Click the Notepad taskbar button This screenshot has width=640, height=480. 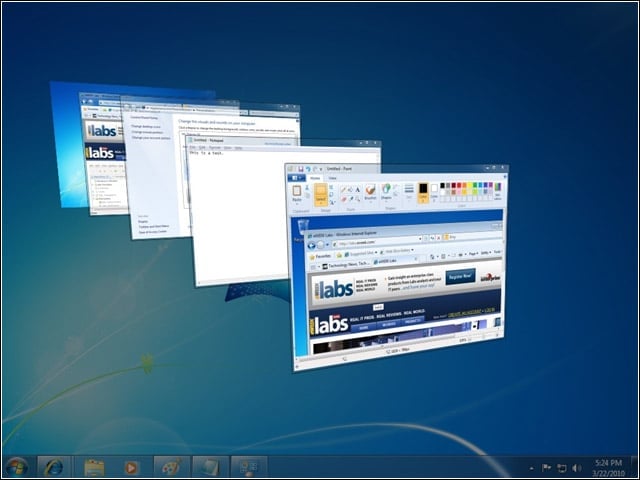[211, 467]
